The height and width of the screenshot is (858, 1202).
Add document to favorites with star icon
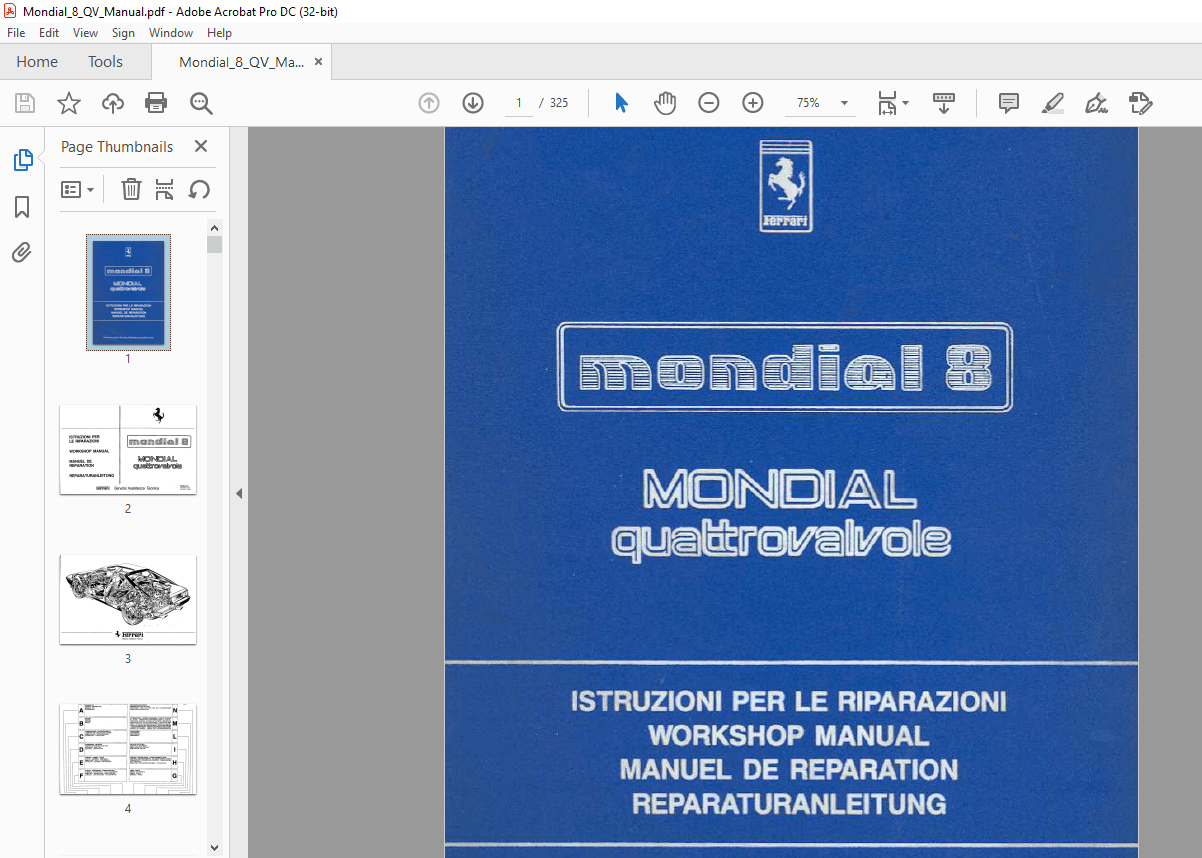tap(67, 103)
